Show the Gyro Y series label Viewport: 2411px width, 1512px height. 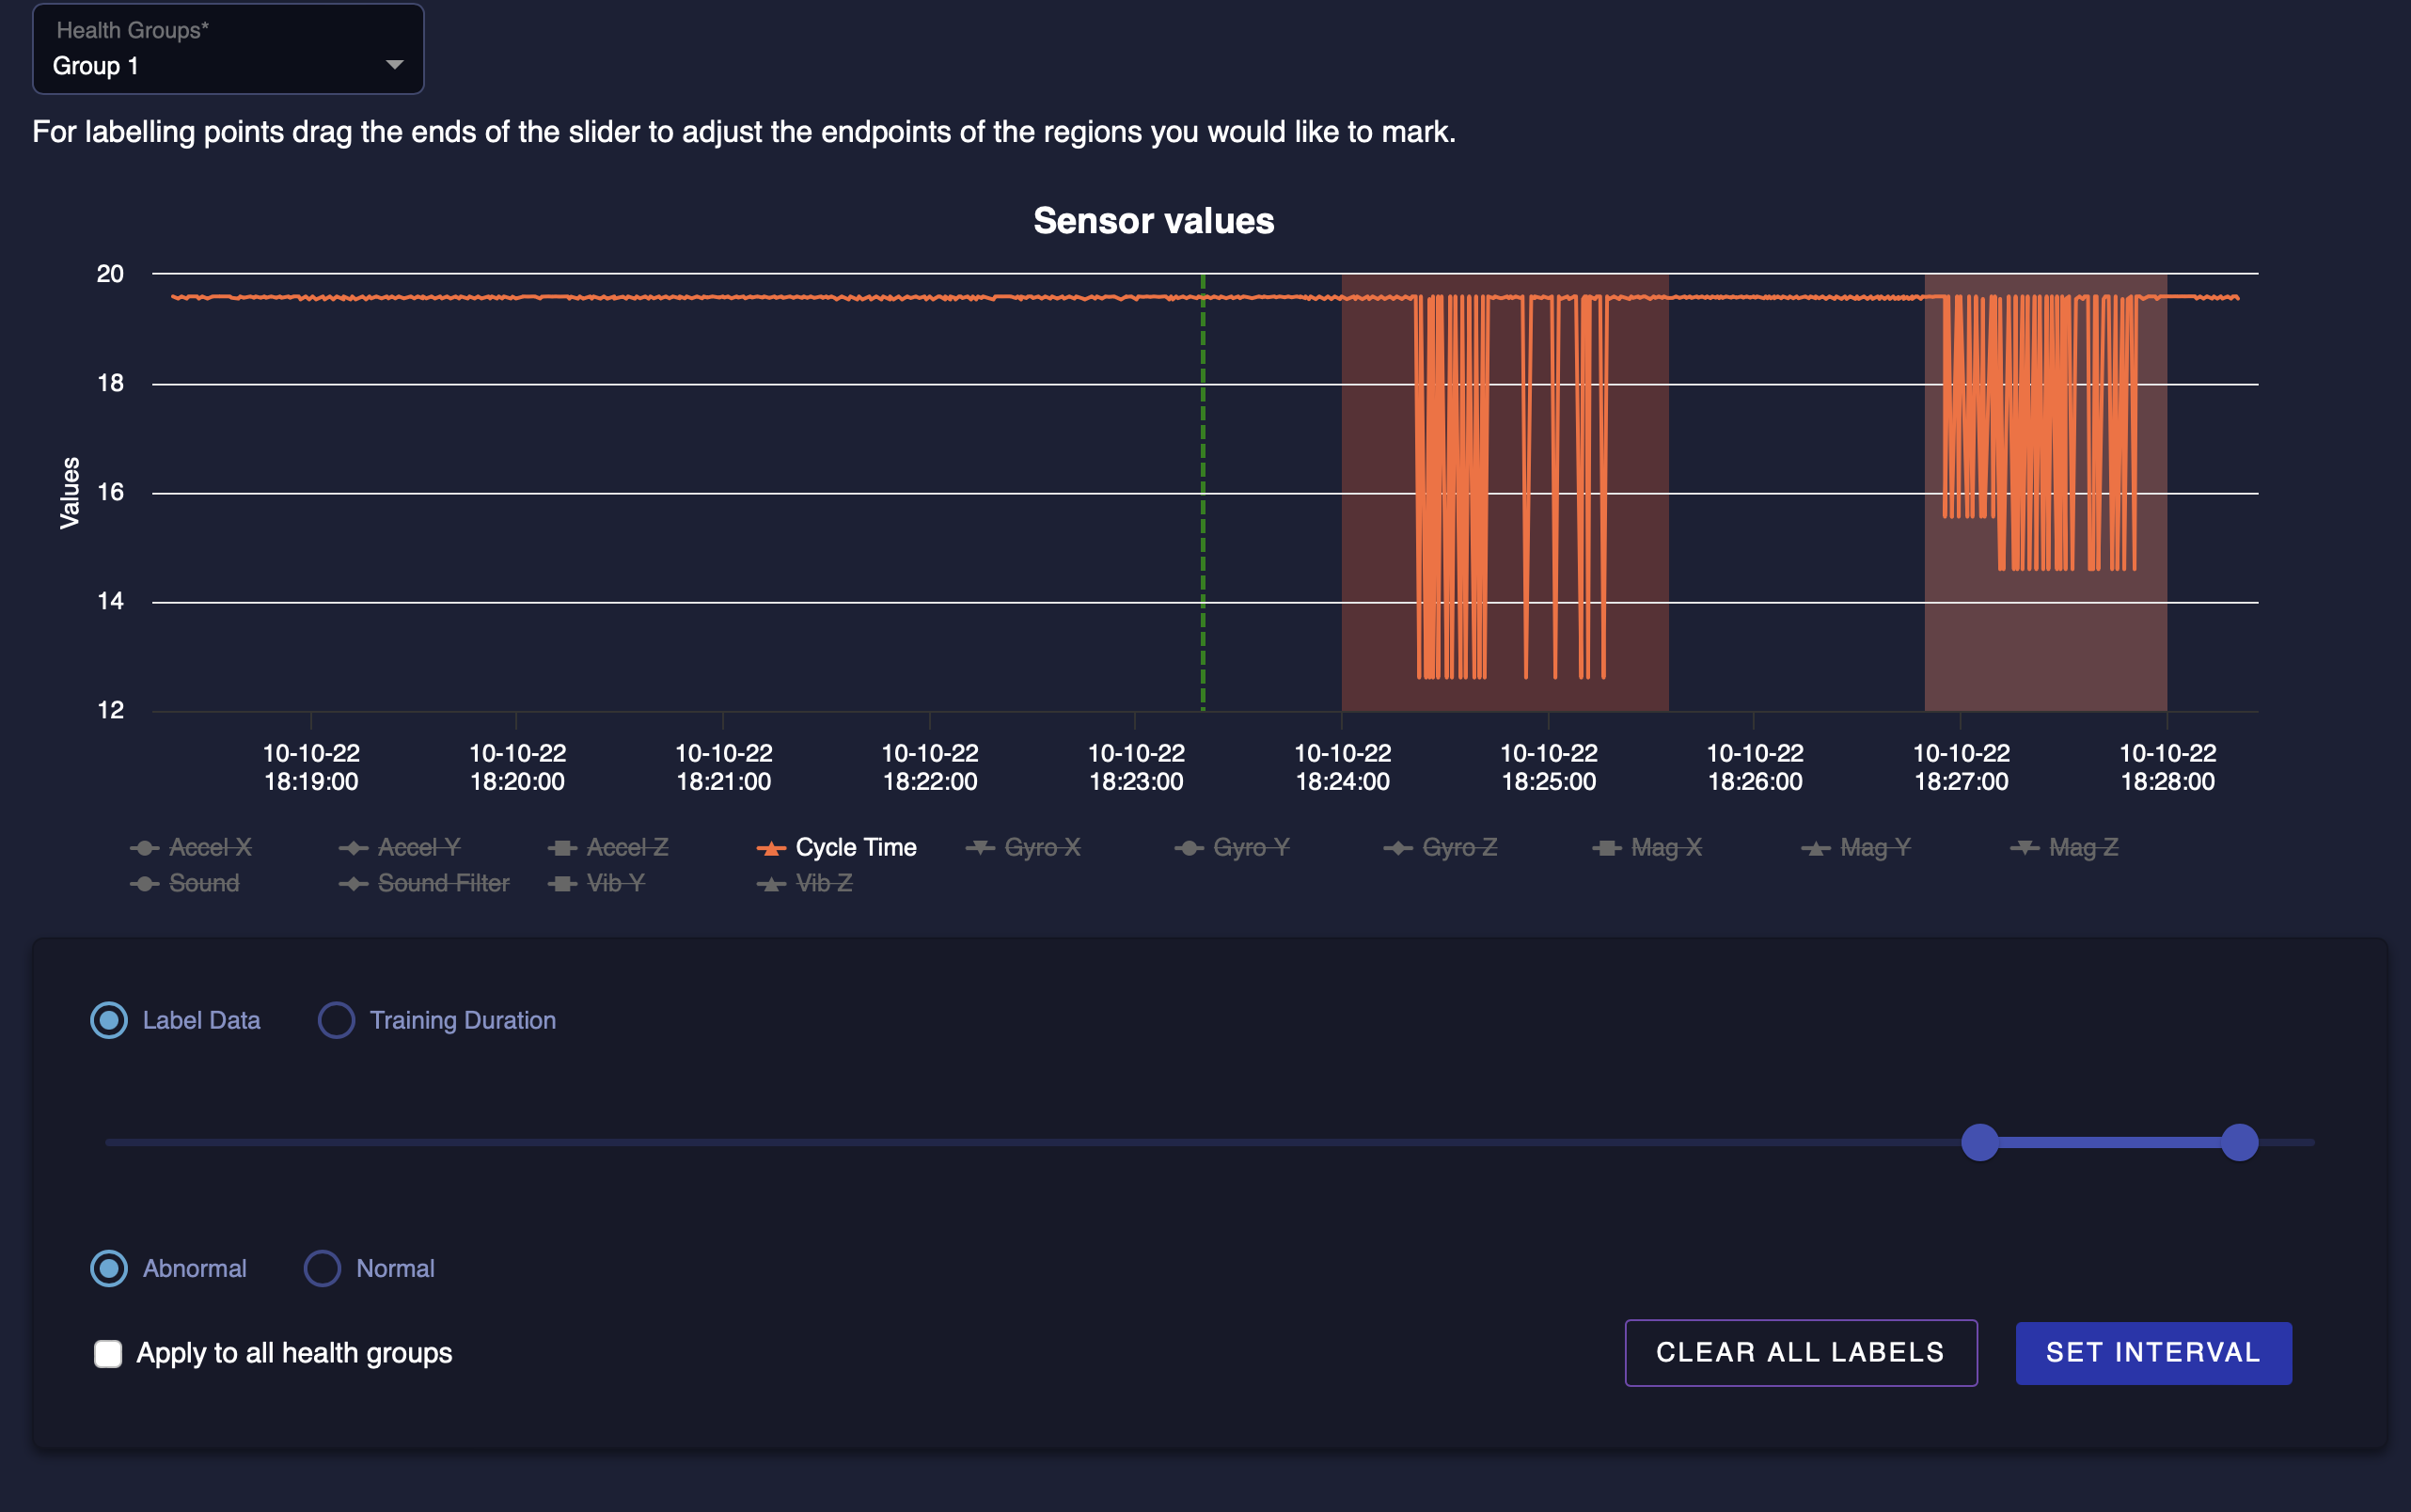(x=1251, y=848)
